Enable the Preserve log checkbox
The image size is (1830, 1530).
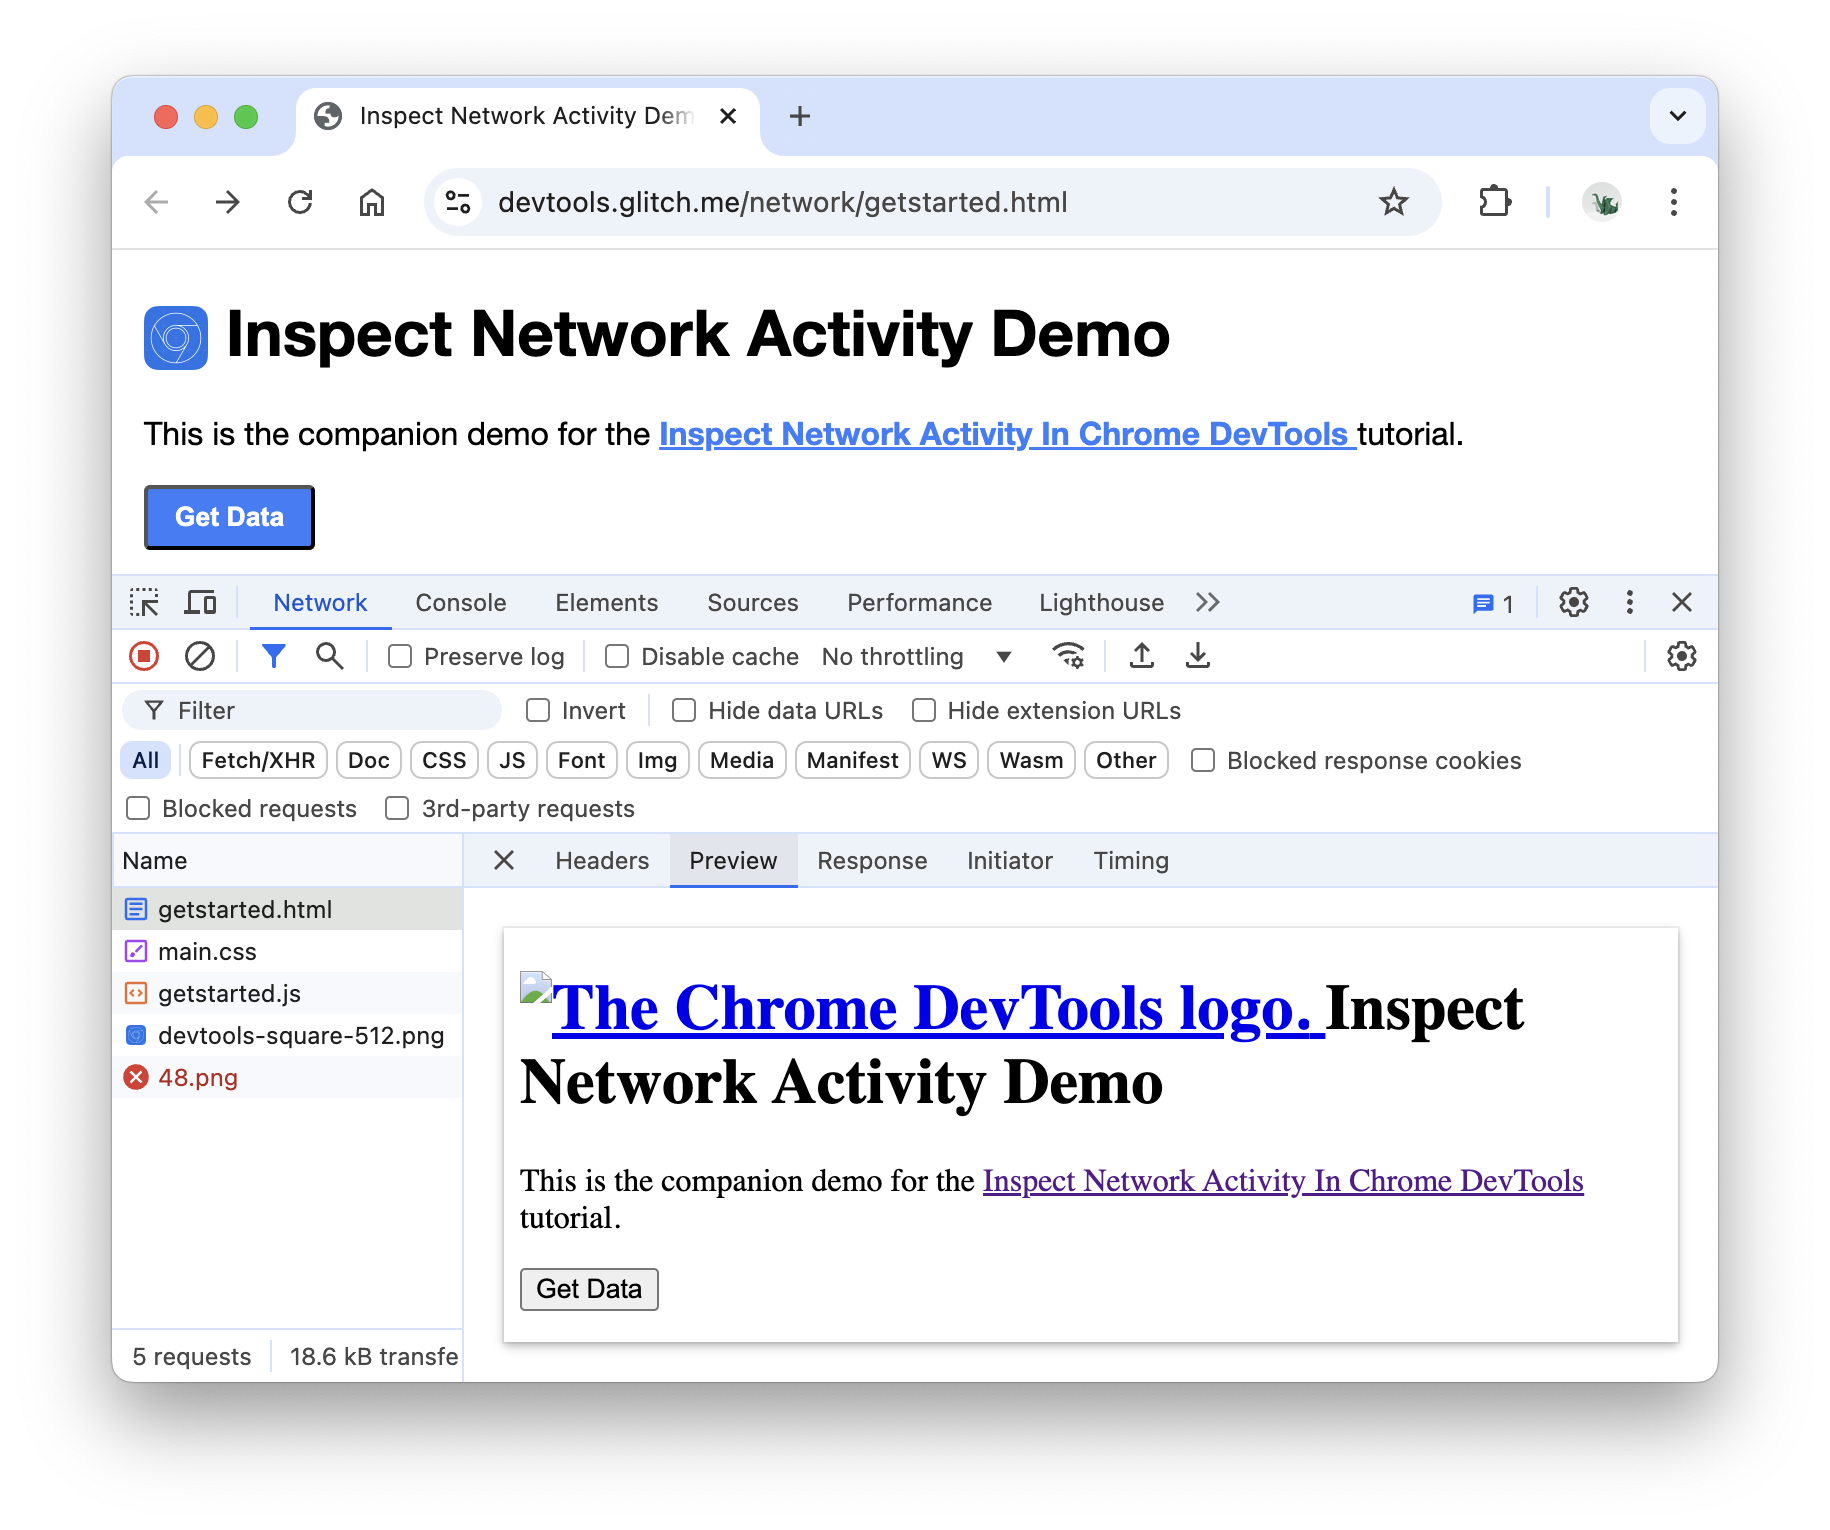coord(400,656)
